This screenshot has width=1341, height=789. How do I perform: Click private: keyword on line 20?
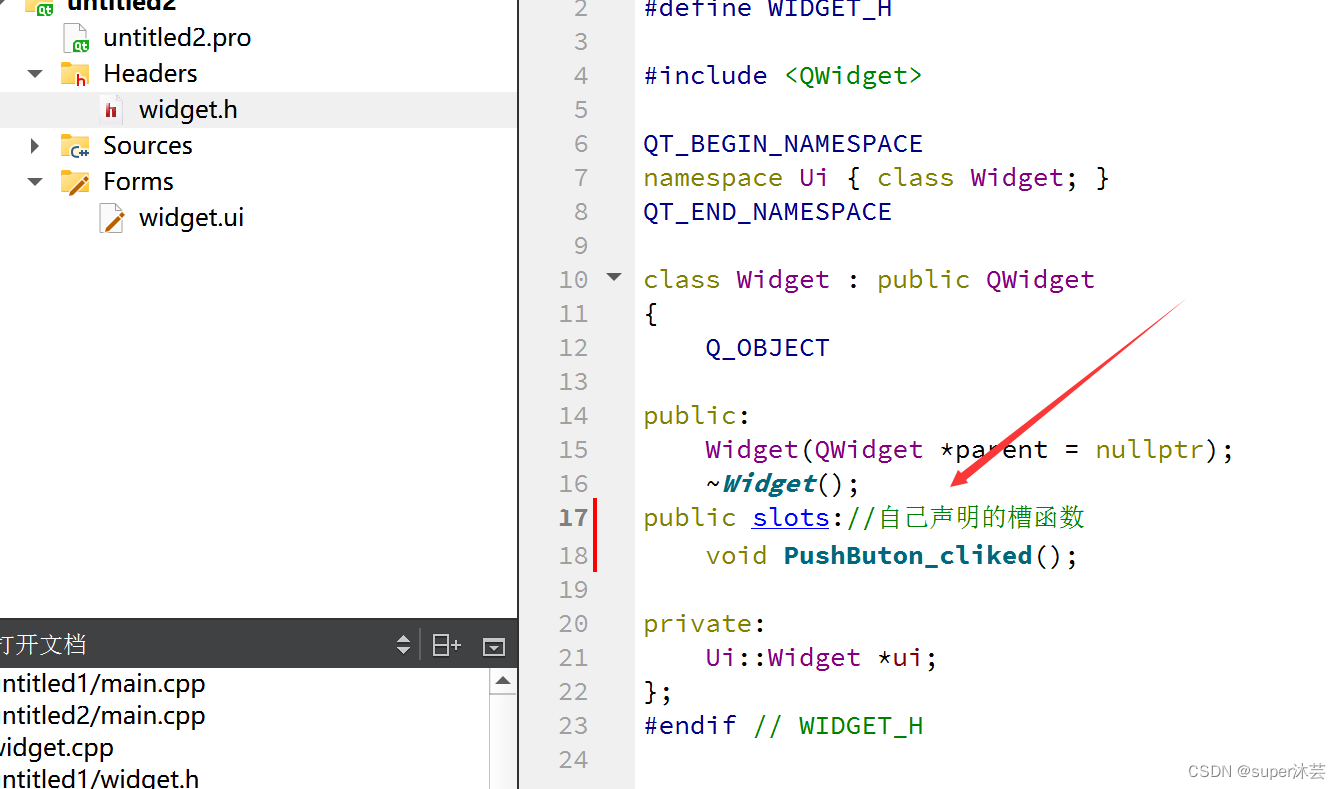click(x=705, y=624)
